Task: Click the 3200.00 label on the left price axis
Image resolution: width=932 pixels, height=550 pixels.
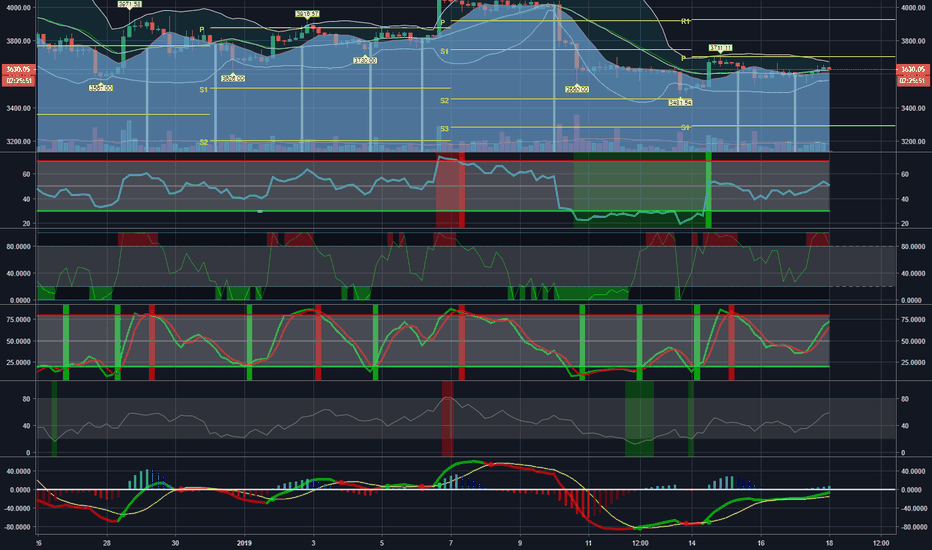Action: [18, 142]
